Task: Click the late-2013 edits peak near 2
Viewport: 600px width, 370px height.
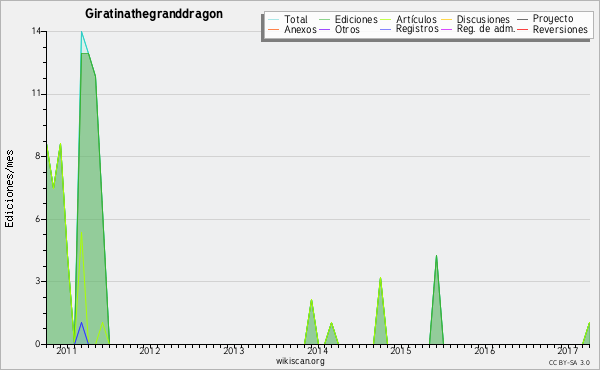Action: click(311, 300)
